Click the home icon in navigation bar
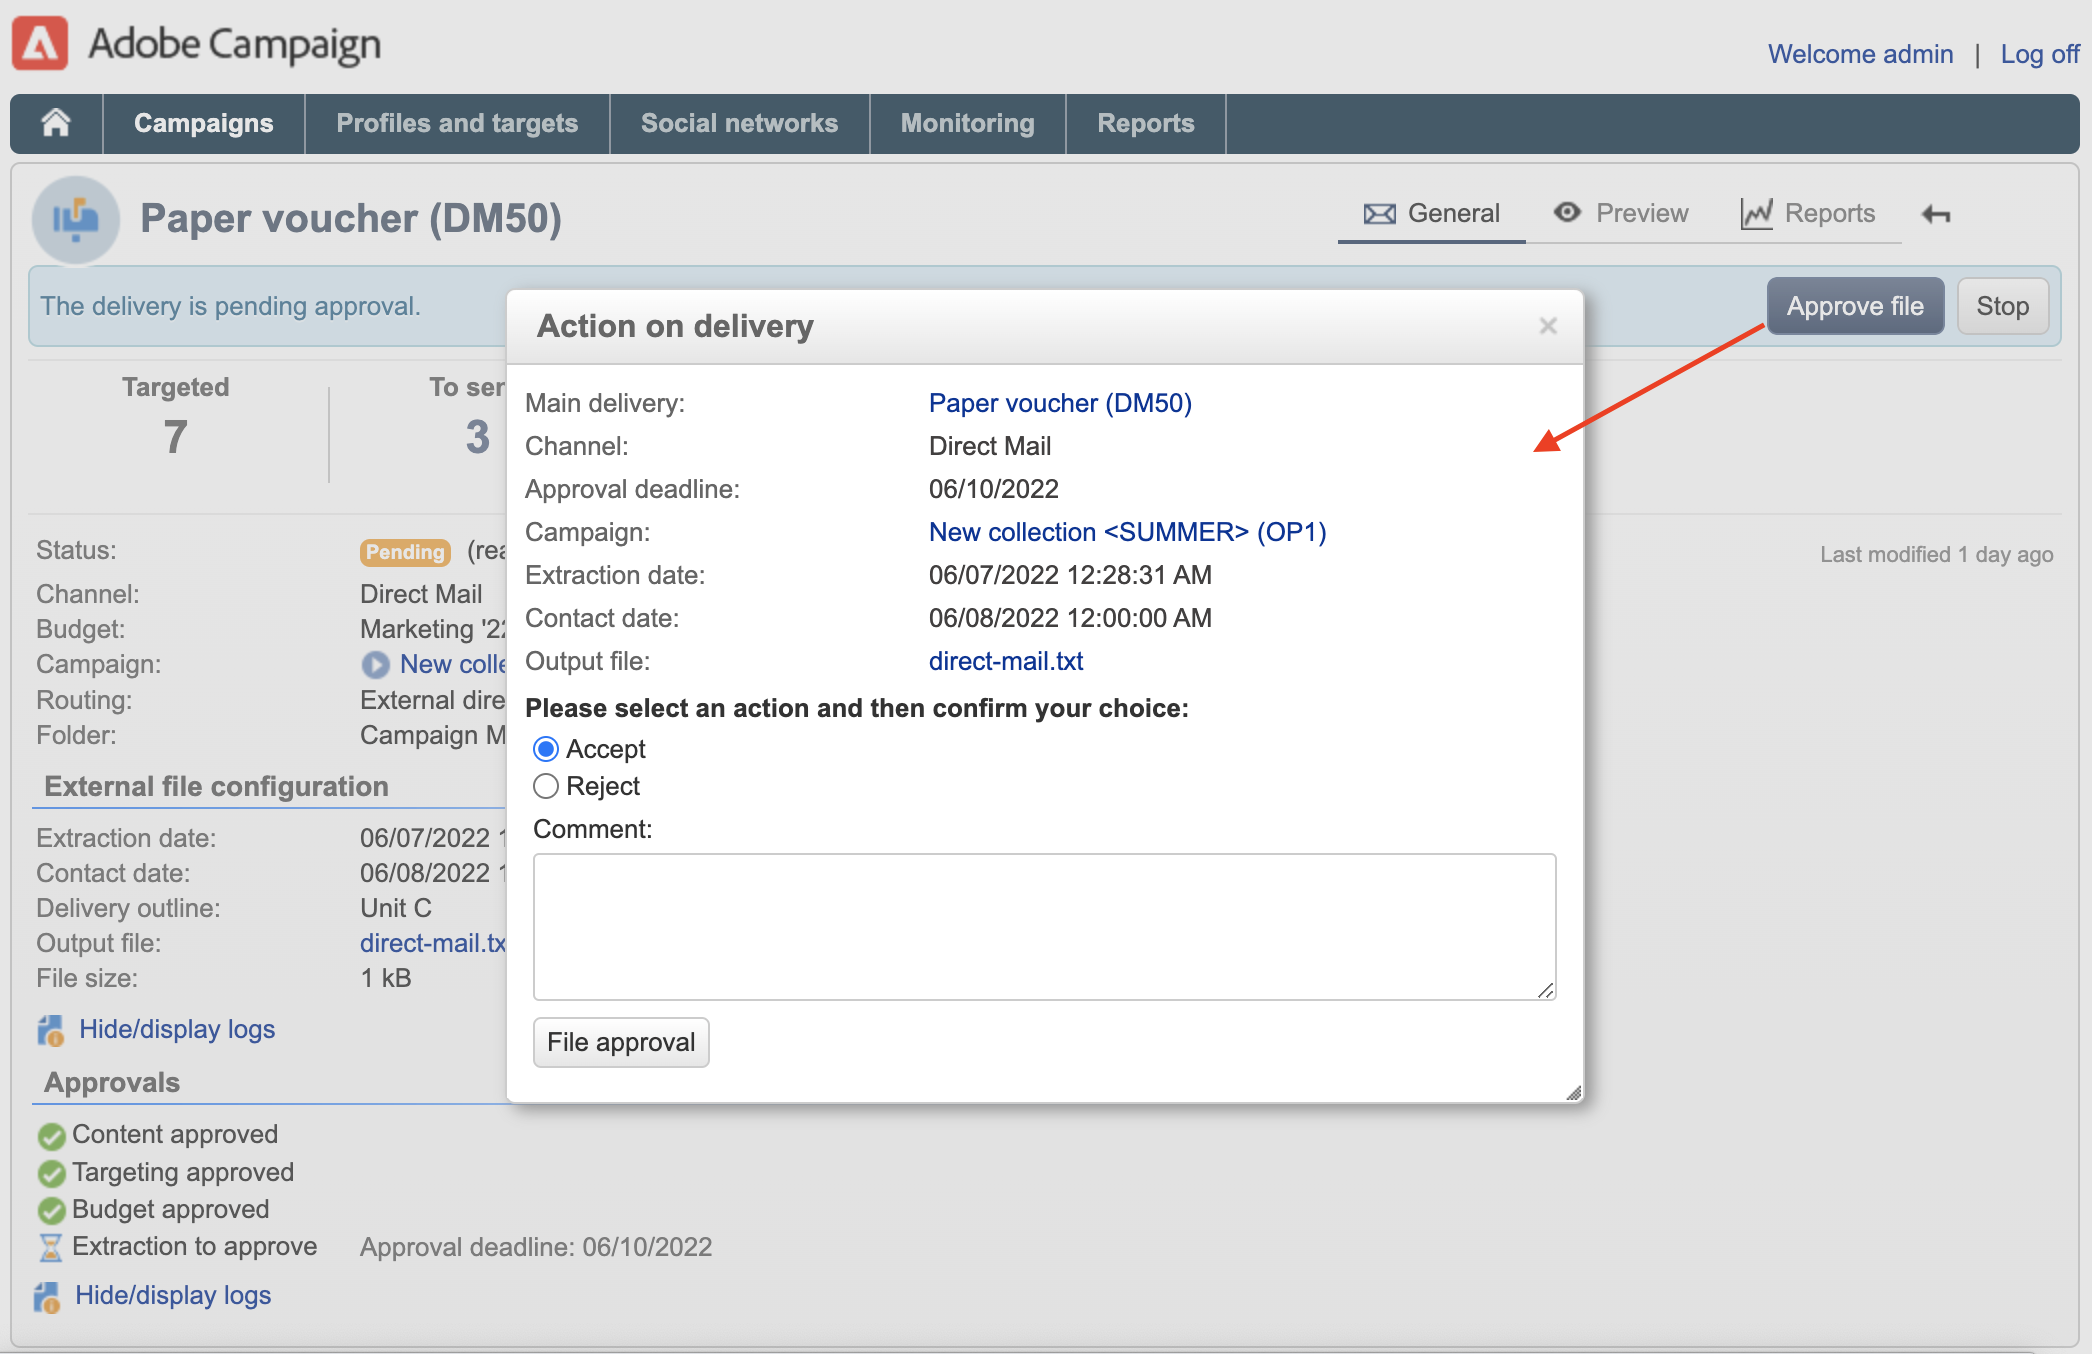Image resolution: width=2092 pixels, height=1354 pixels. pos(56,123)
